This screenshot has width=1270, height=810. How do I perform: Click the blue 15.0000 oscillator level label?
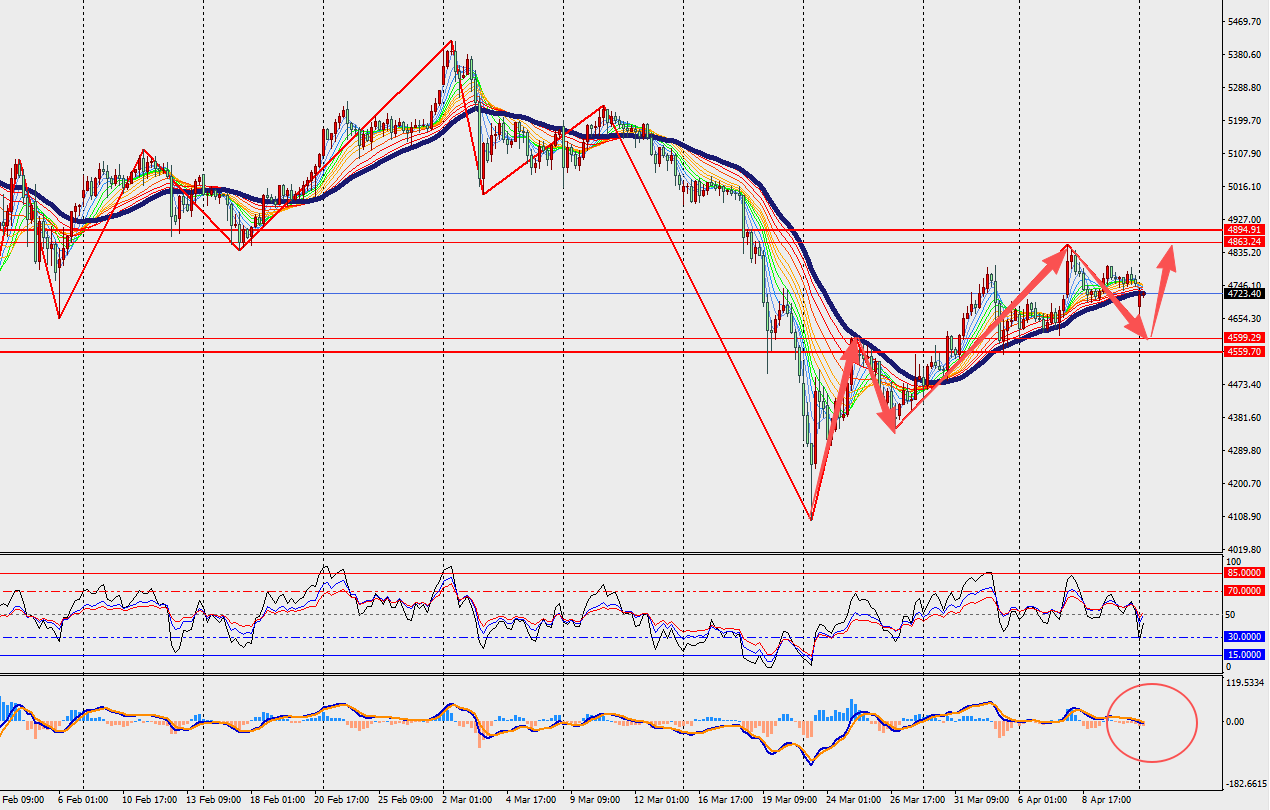point(1243,655)
